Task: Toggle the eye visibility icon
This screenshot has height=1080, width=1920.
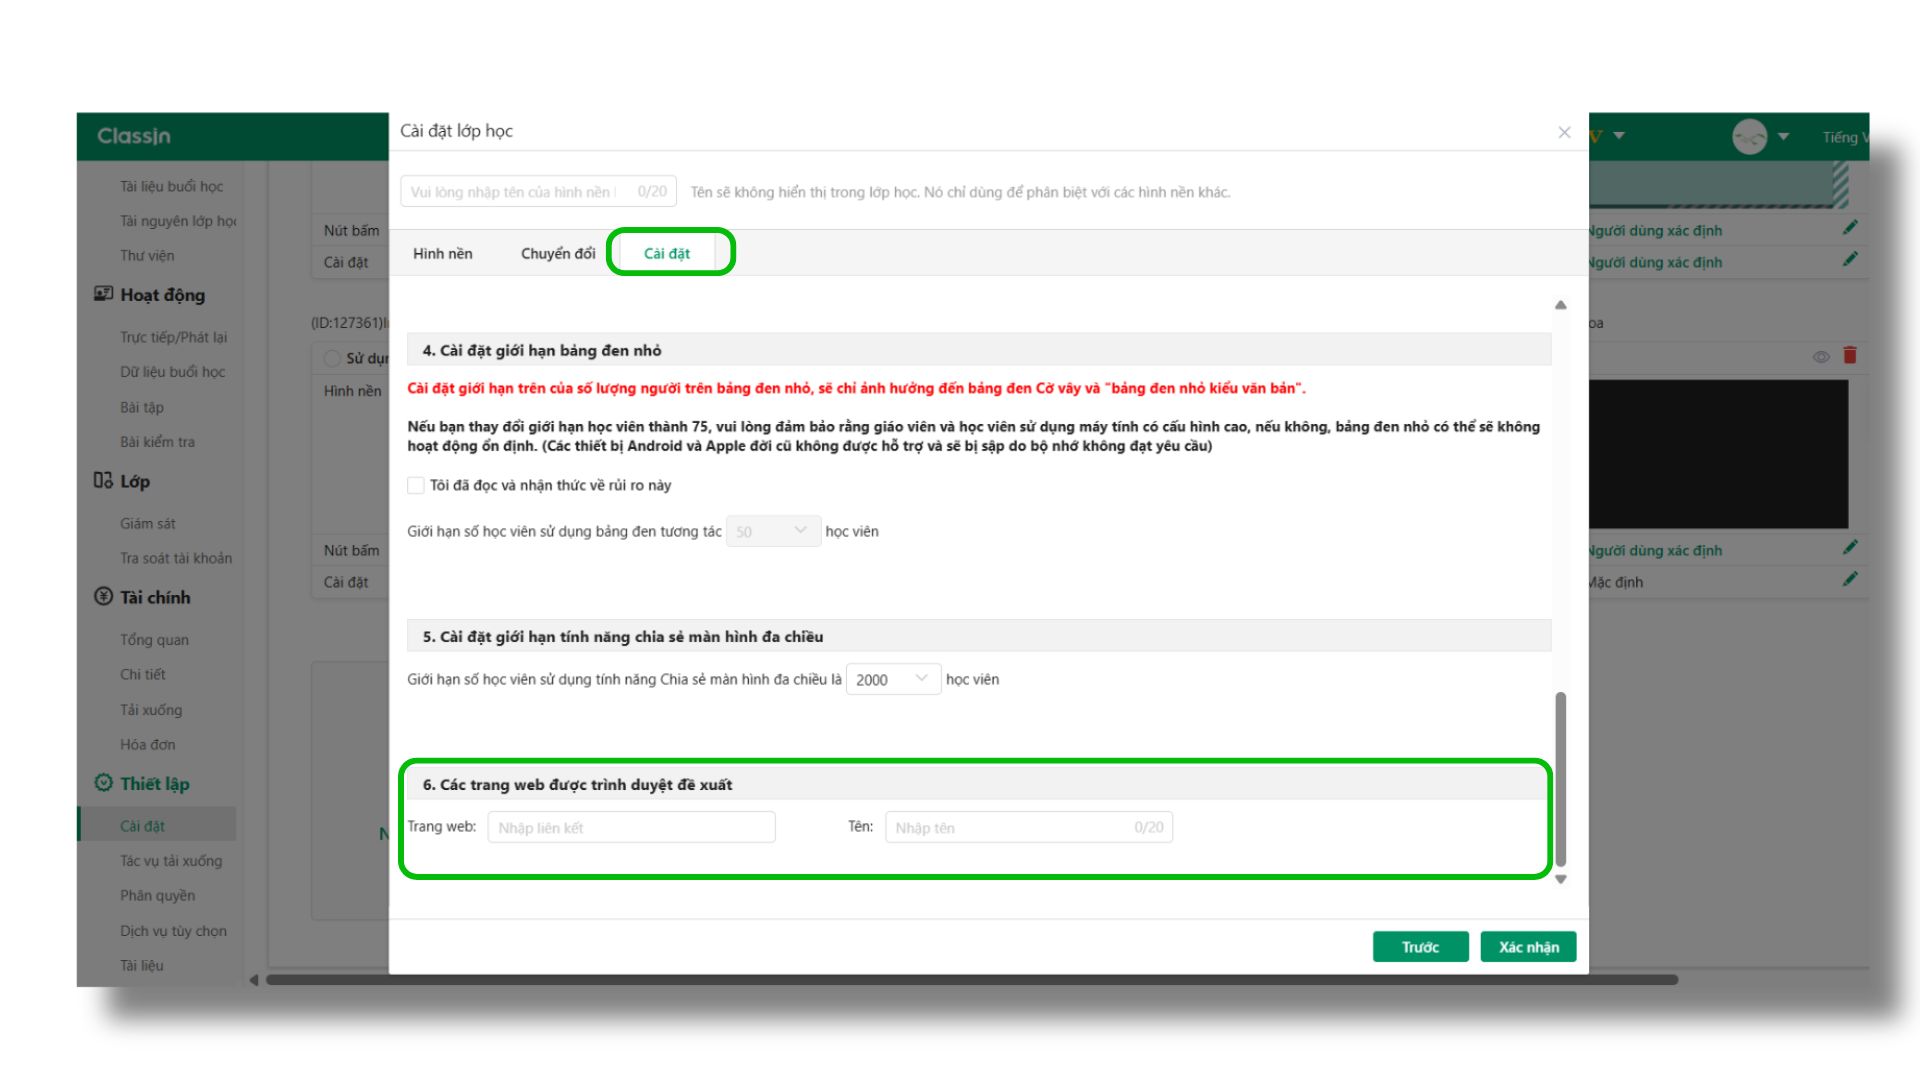Action: (x=1821, y=357)
